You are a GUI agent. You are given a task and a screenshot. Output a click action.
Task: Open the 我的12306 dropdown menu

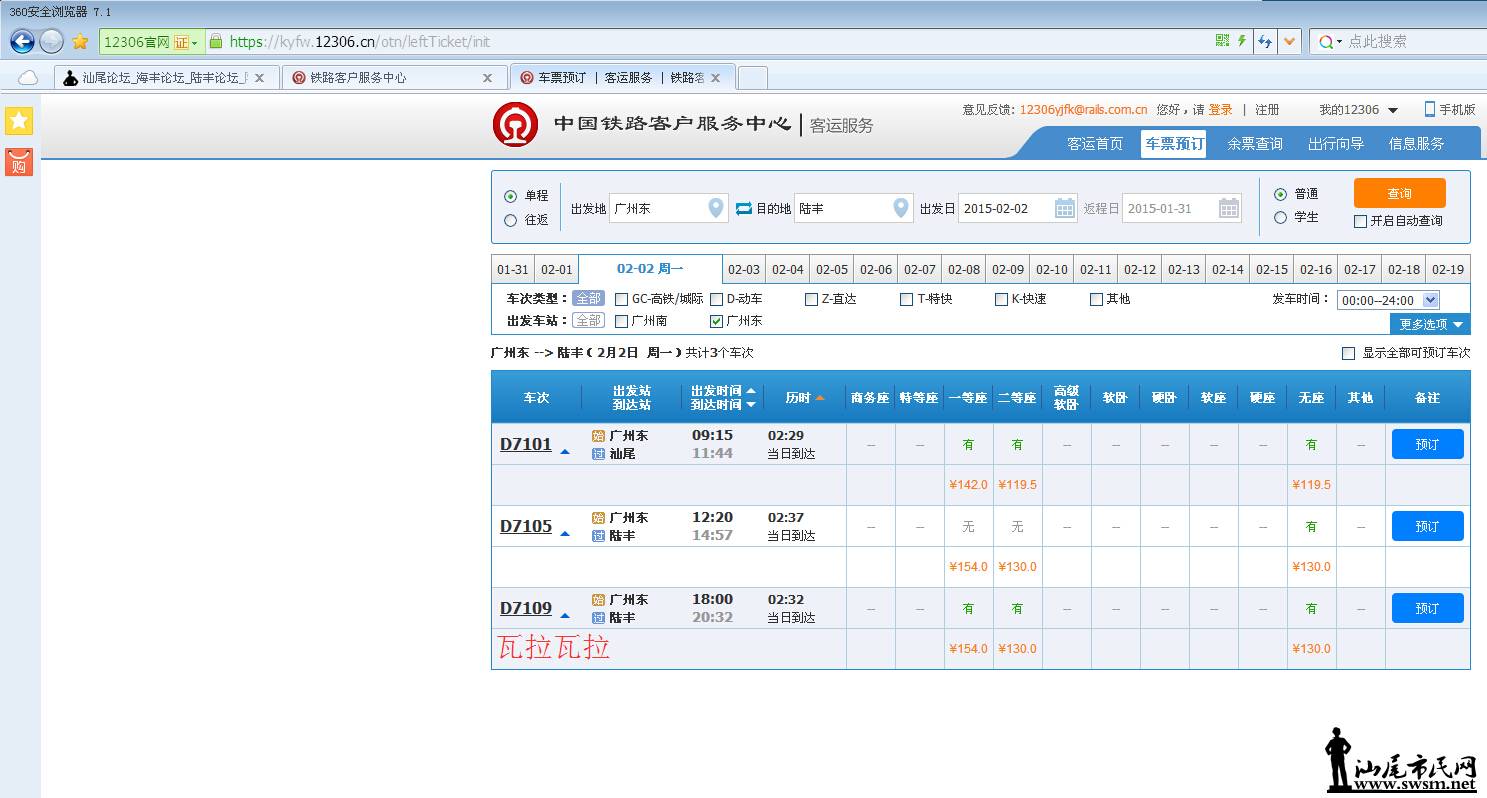click(1358, 110)
